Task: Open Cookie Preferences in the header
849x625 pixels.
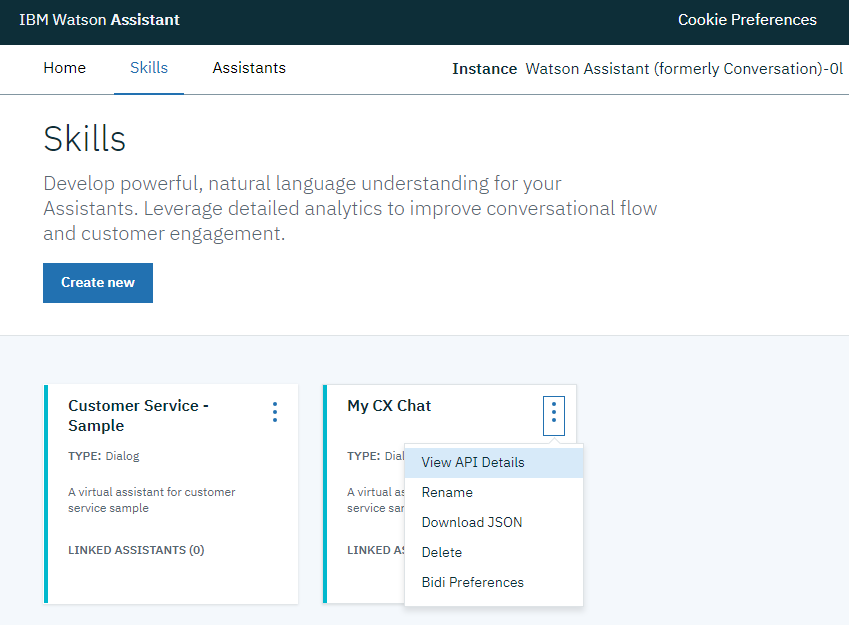Action: click(747, 19)
